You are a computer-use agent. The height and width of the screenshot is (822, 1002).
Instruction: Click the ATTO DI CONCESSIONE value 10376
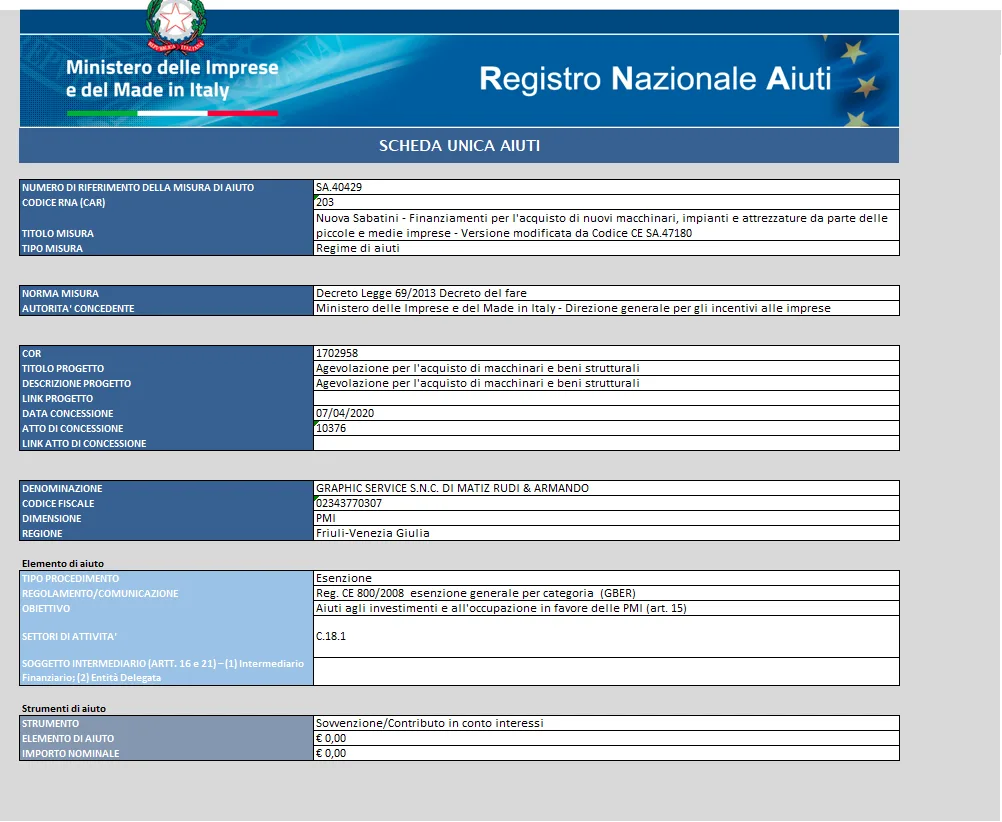tap(606, 428)
